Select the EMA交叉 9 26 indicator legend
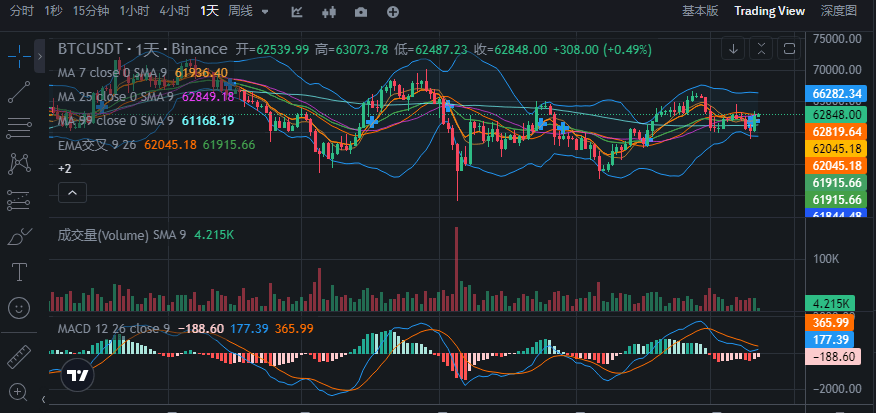Image resolution: width=876 pixels, height=413 pixels. pos(97,145)
